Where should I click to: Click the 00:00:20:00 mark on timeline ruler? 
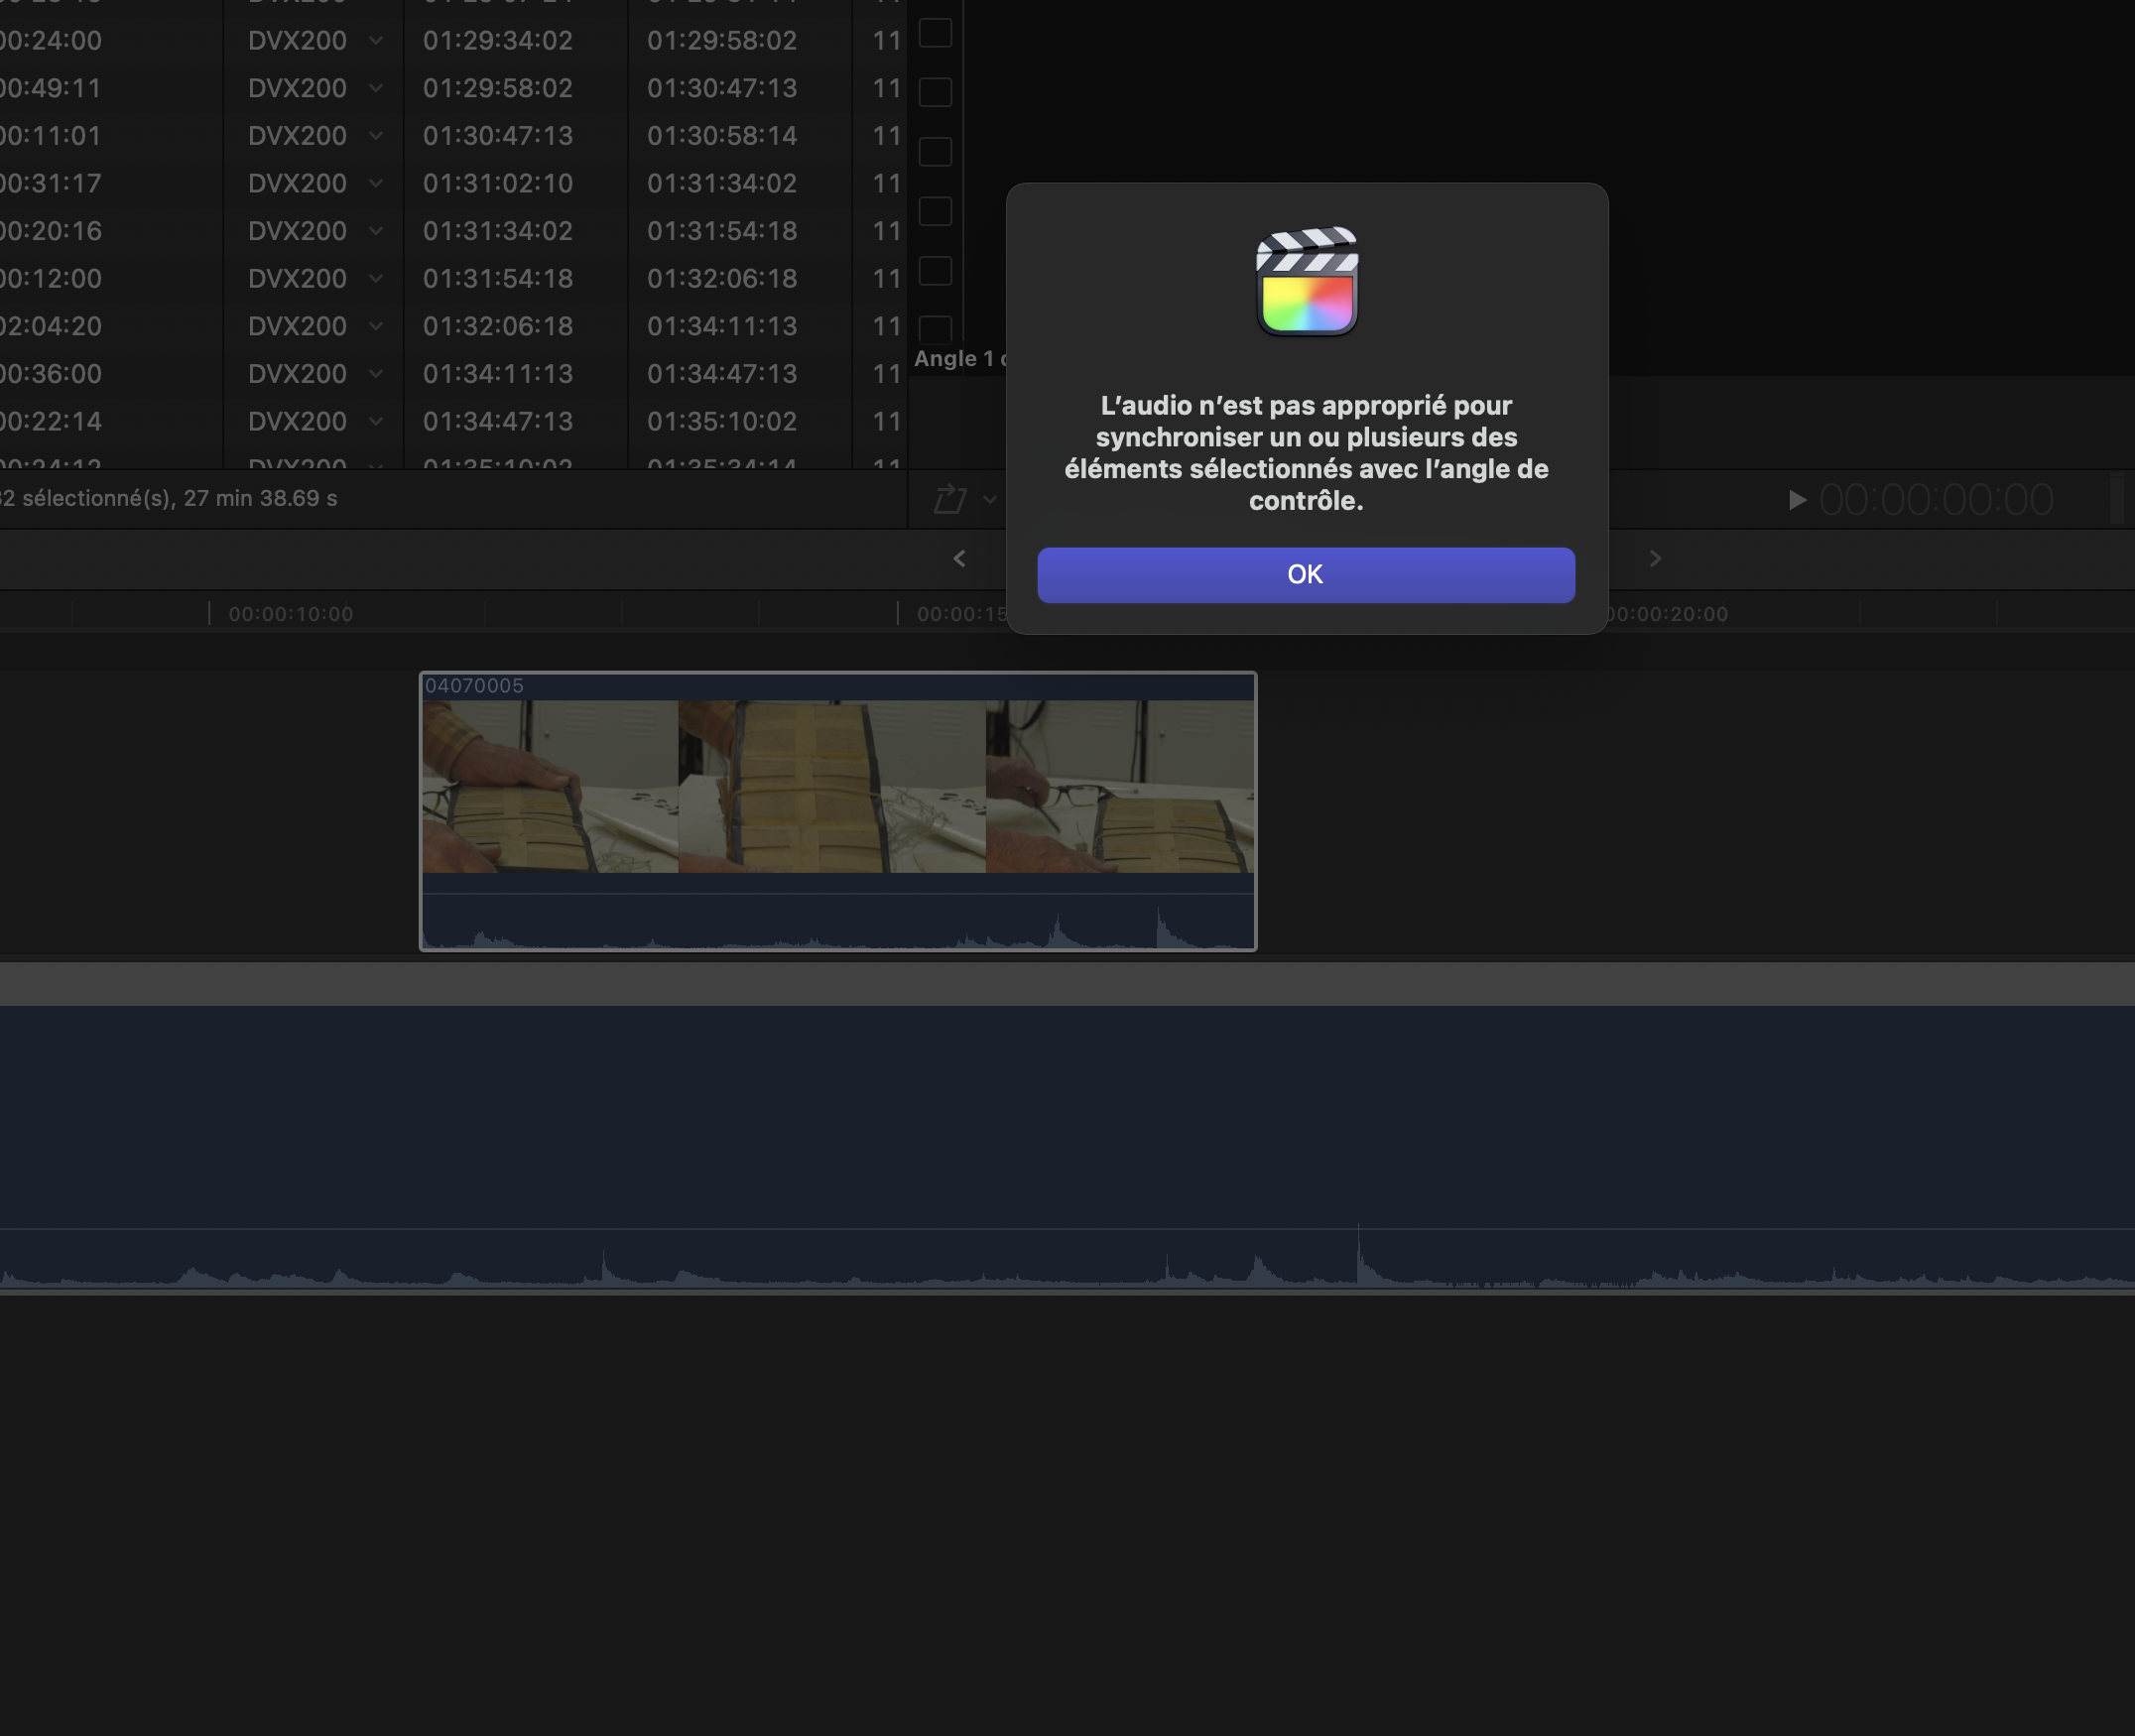point(1666,614)
